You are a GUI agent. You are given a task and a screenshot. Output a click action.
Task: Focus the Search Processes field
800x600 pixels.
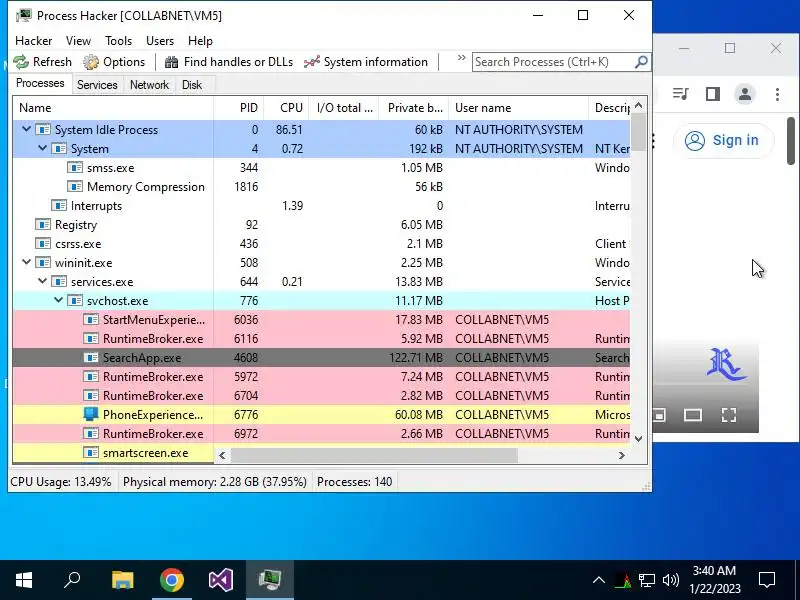click(x=554, y=62)
